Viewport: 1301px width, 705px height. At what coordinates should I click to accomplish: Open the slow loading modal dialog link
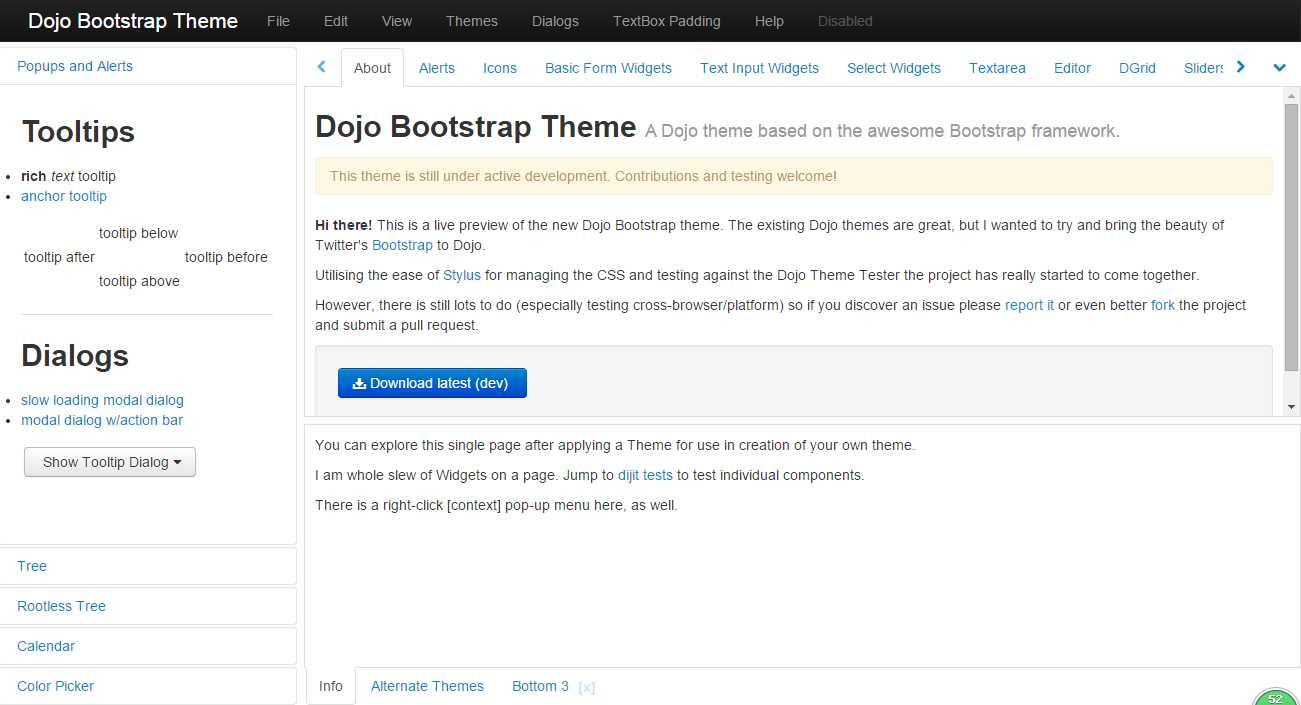[102, 400]
